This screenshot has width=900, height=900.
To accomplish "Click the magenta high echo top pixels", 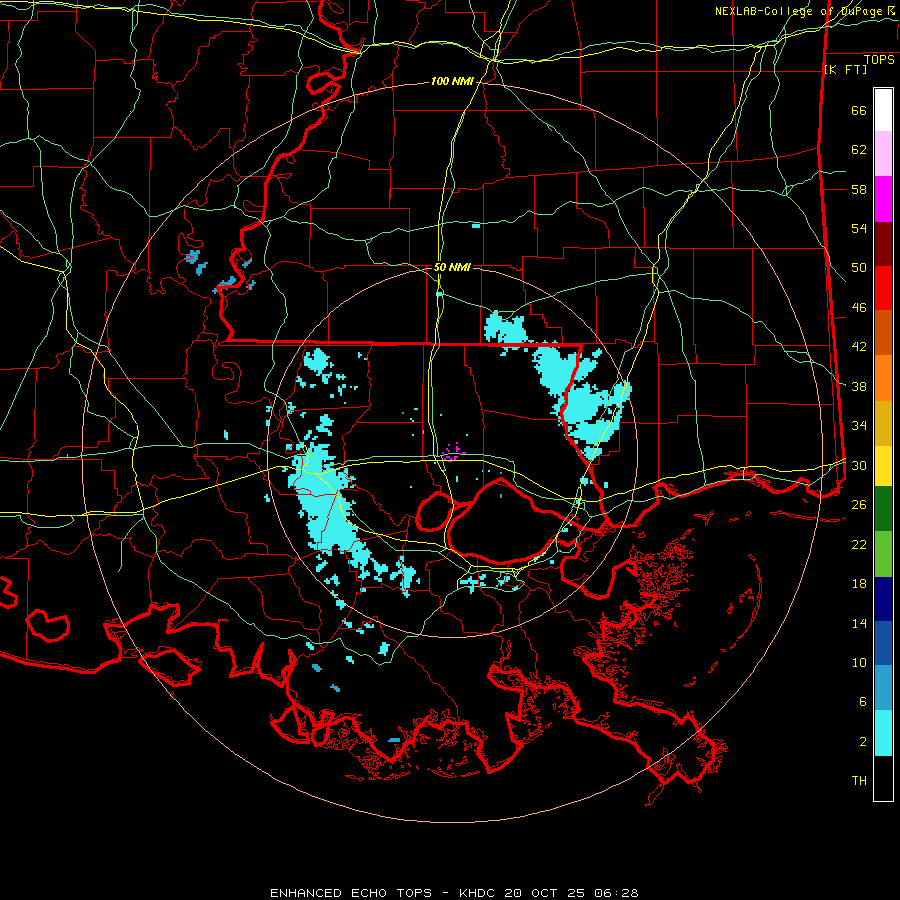I will 453,452.
